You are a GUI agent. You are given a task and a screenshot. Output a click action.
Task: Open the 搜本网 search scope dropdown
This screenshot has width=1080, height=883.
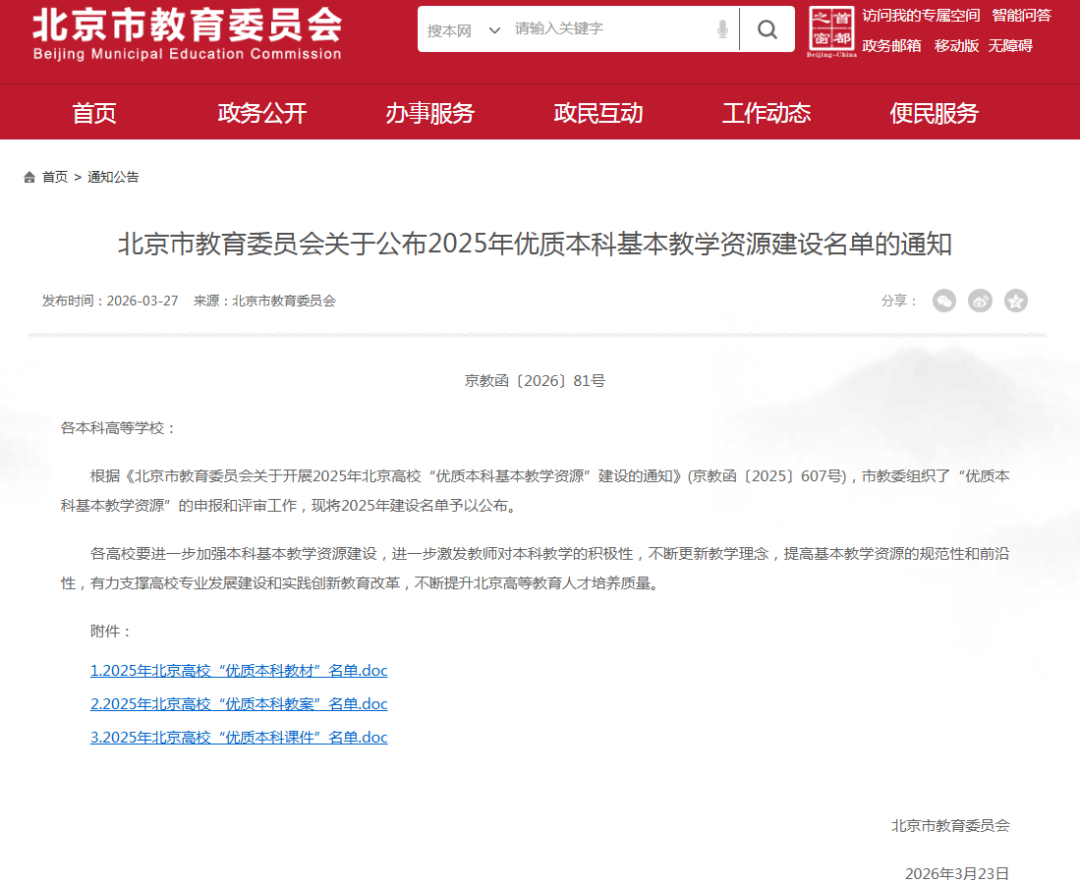[460, 29]
